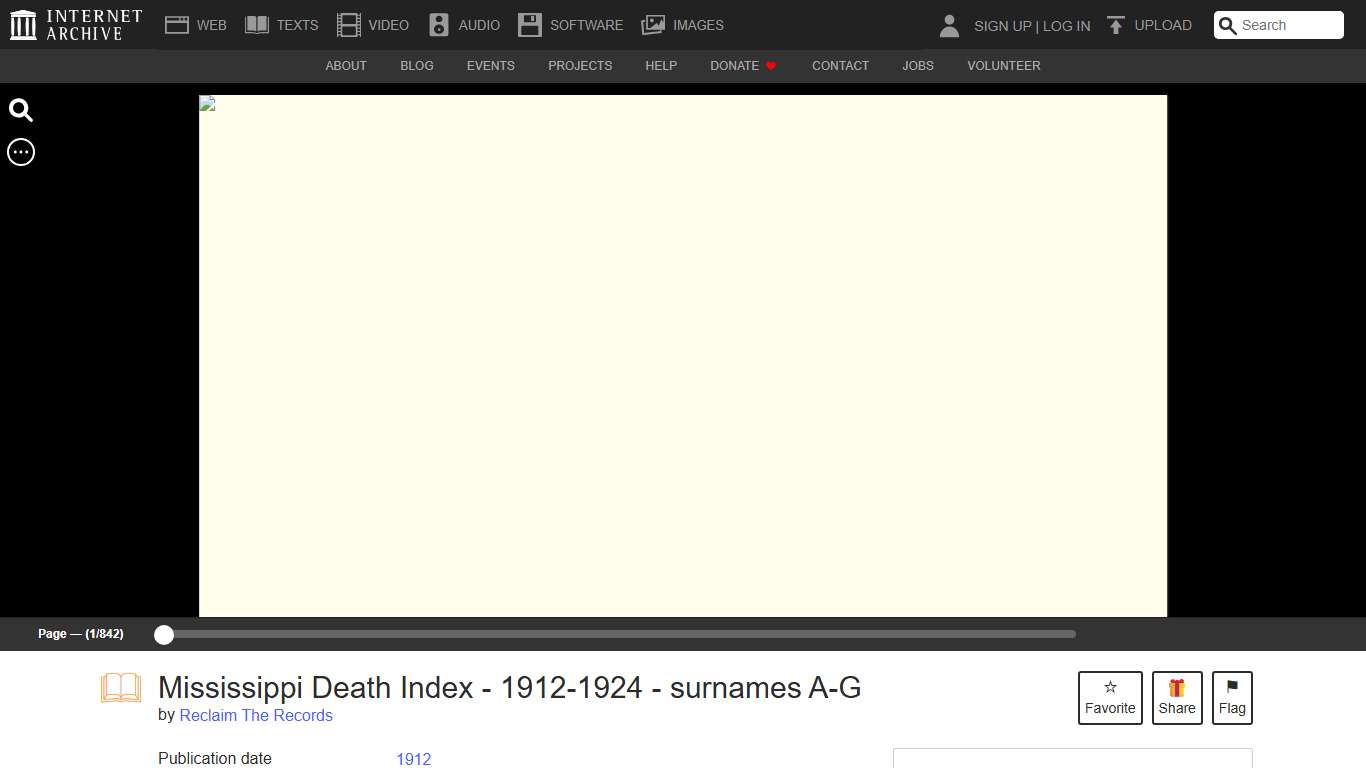Follow the Reclaim The Records link
Screen dimensions: 1366x768
coord(256,715)
